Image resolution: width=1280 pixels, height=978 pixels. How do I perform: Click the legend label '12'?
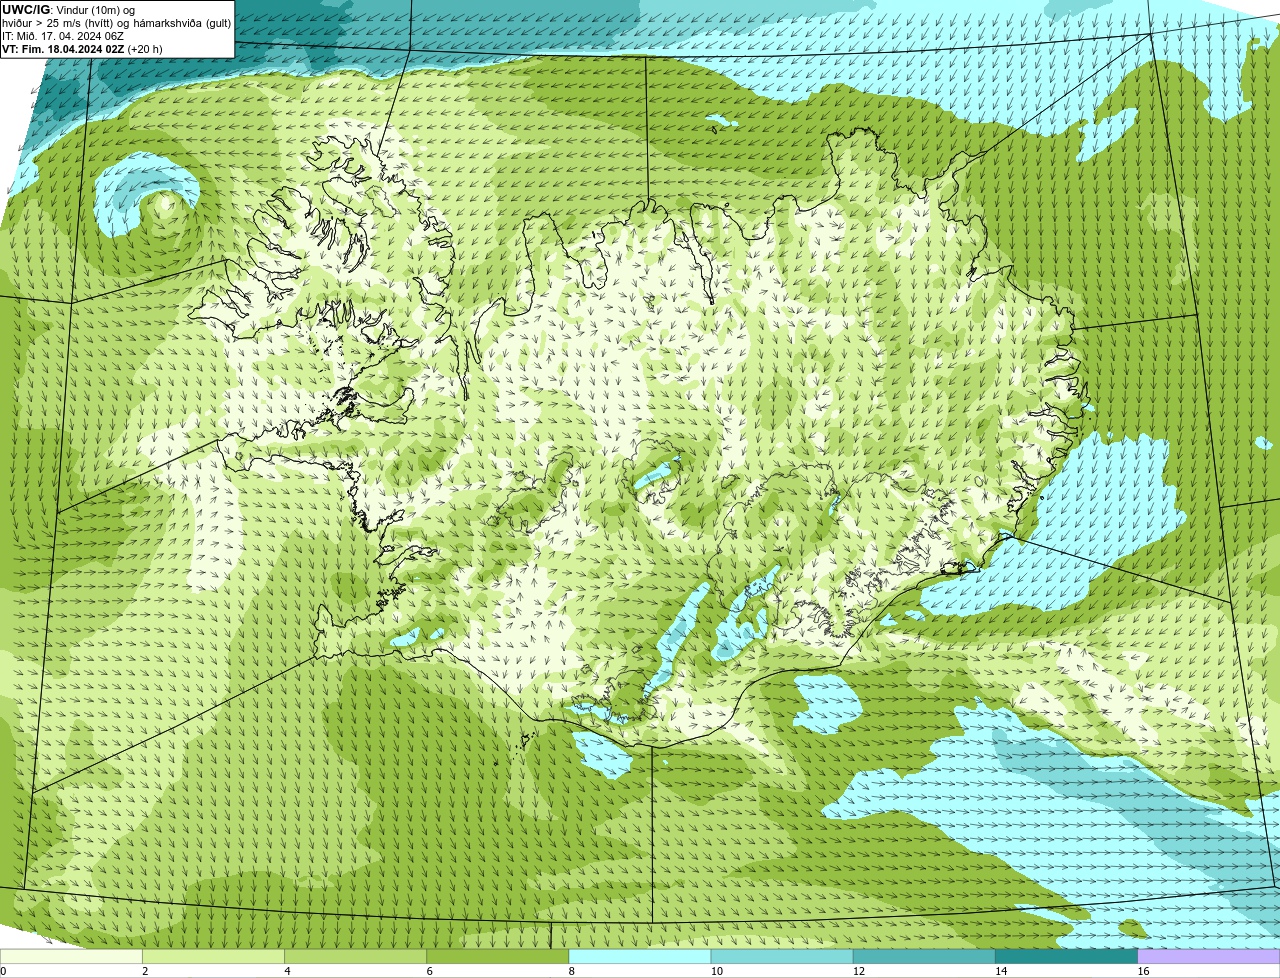click(858, 971)
